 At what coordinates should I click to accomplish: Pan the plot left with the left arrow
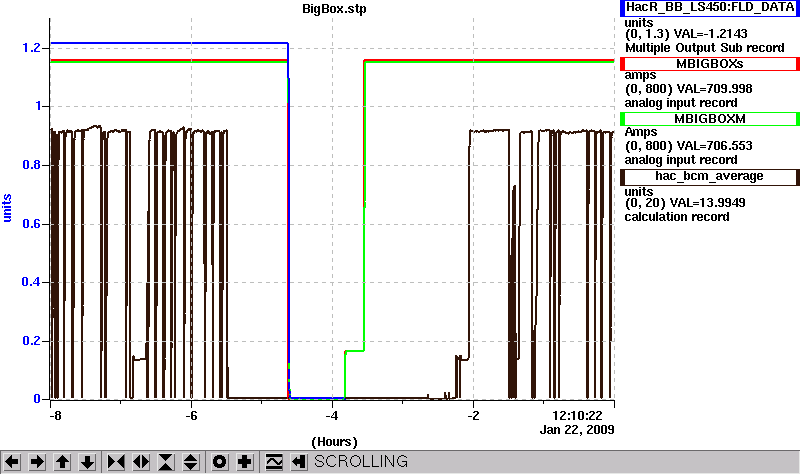(12, 462)
